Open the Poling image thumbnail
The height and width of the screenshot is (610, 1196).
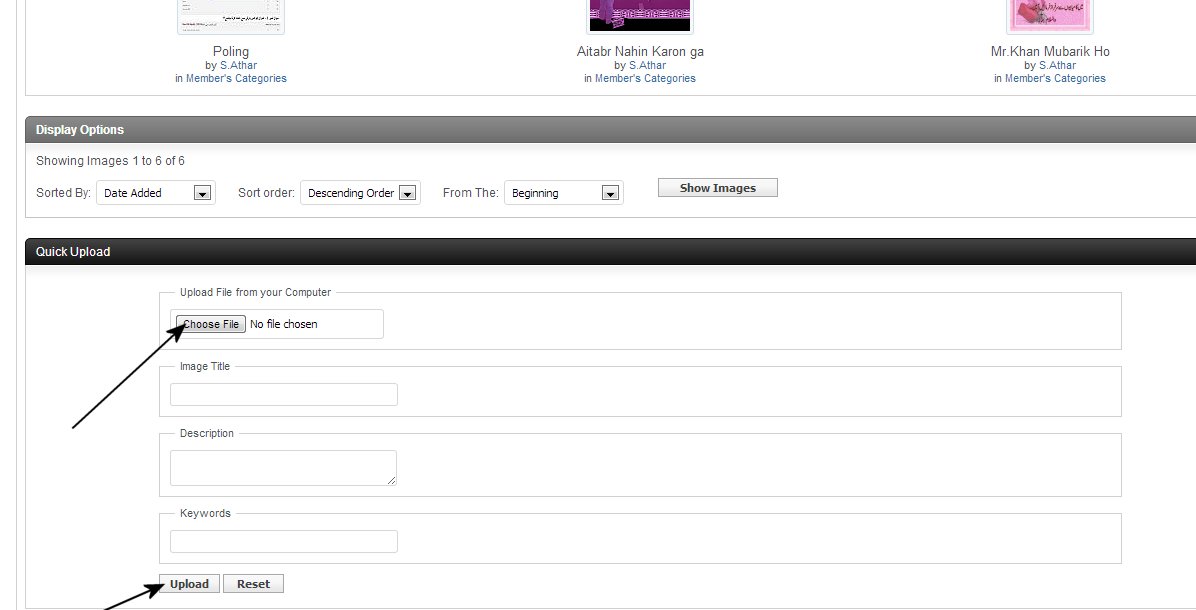coord(231,16)
